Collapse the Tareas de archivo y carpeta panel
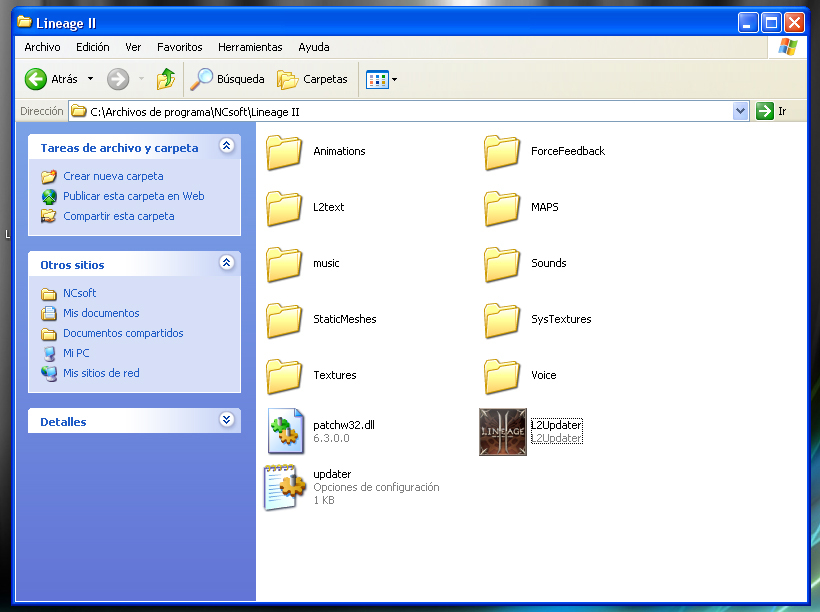The image size is (820, 612). (226, 146)
